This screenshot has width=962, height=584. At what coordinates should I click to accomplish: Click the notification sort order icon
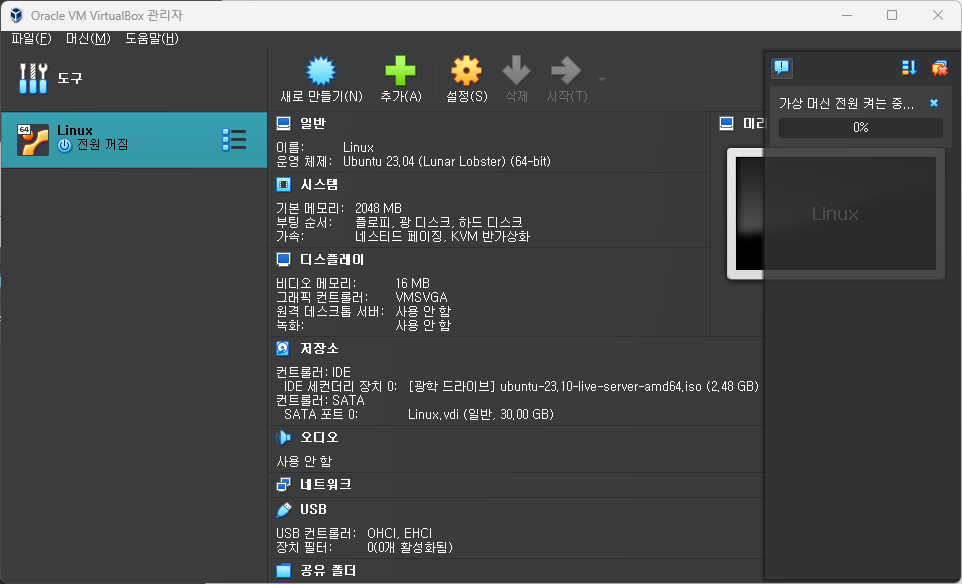[x=909, y=67]
